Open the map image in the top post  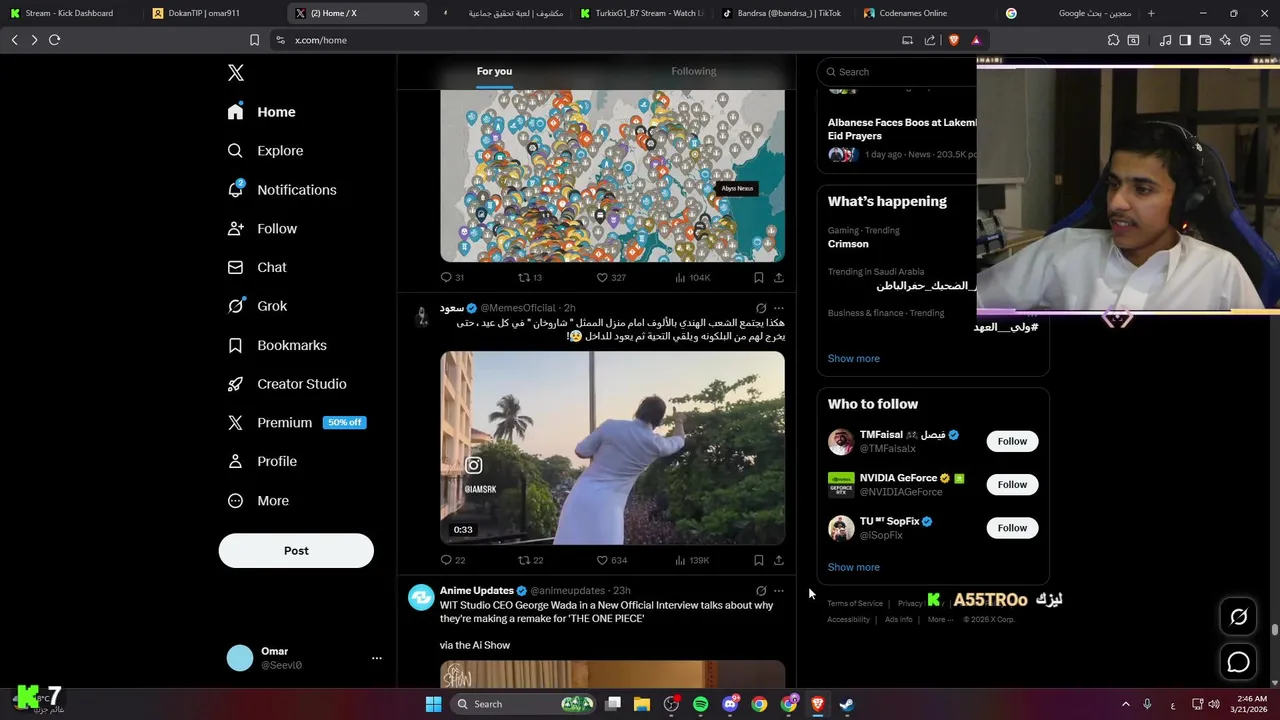click(x=612, y=176)
